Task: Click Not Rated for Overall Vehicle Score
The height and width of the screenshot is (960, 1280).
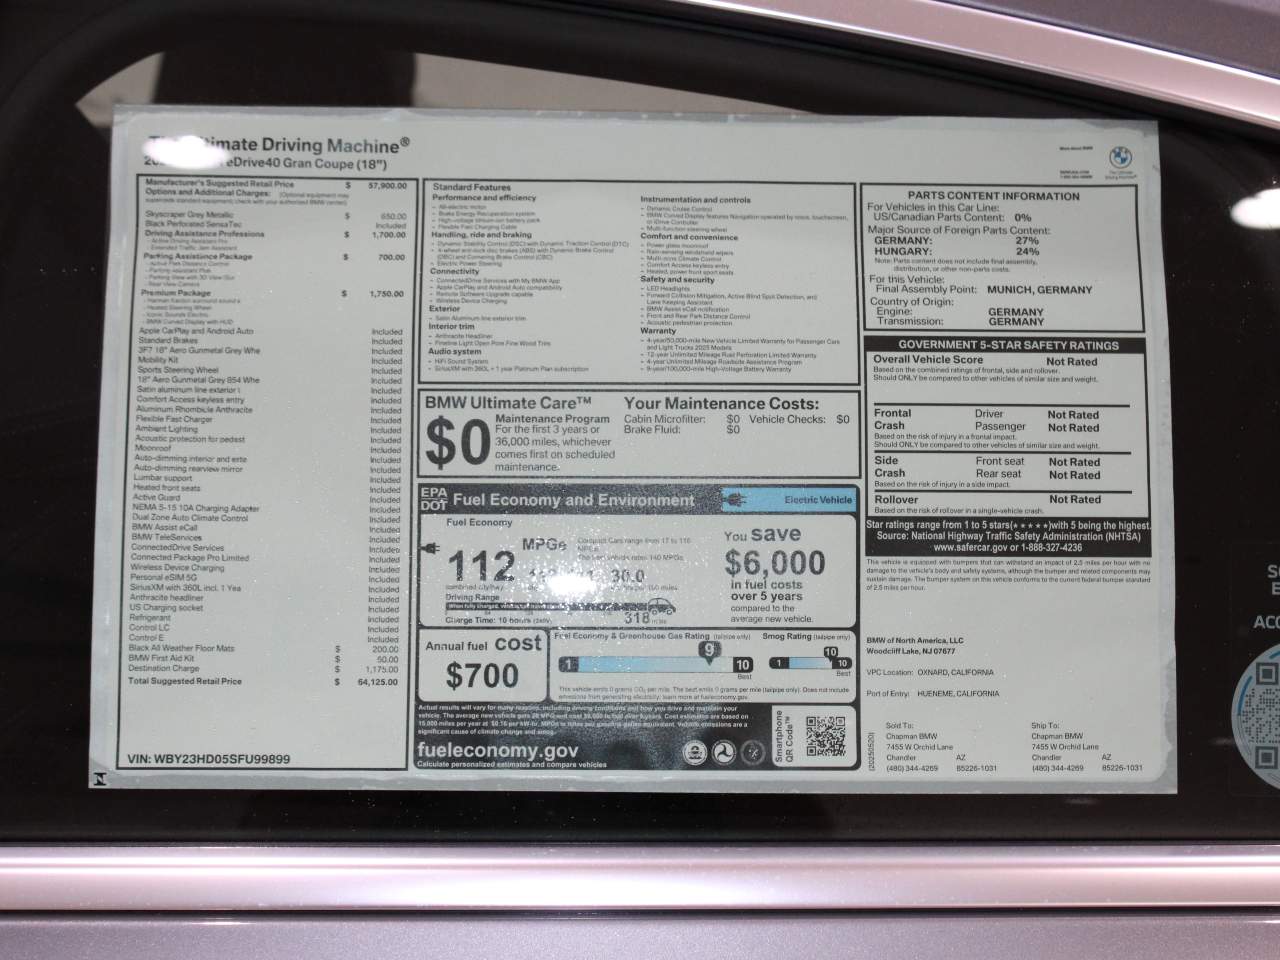Action: tap(1072, 362)
